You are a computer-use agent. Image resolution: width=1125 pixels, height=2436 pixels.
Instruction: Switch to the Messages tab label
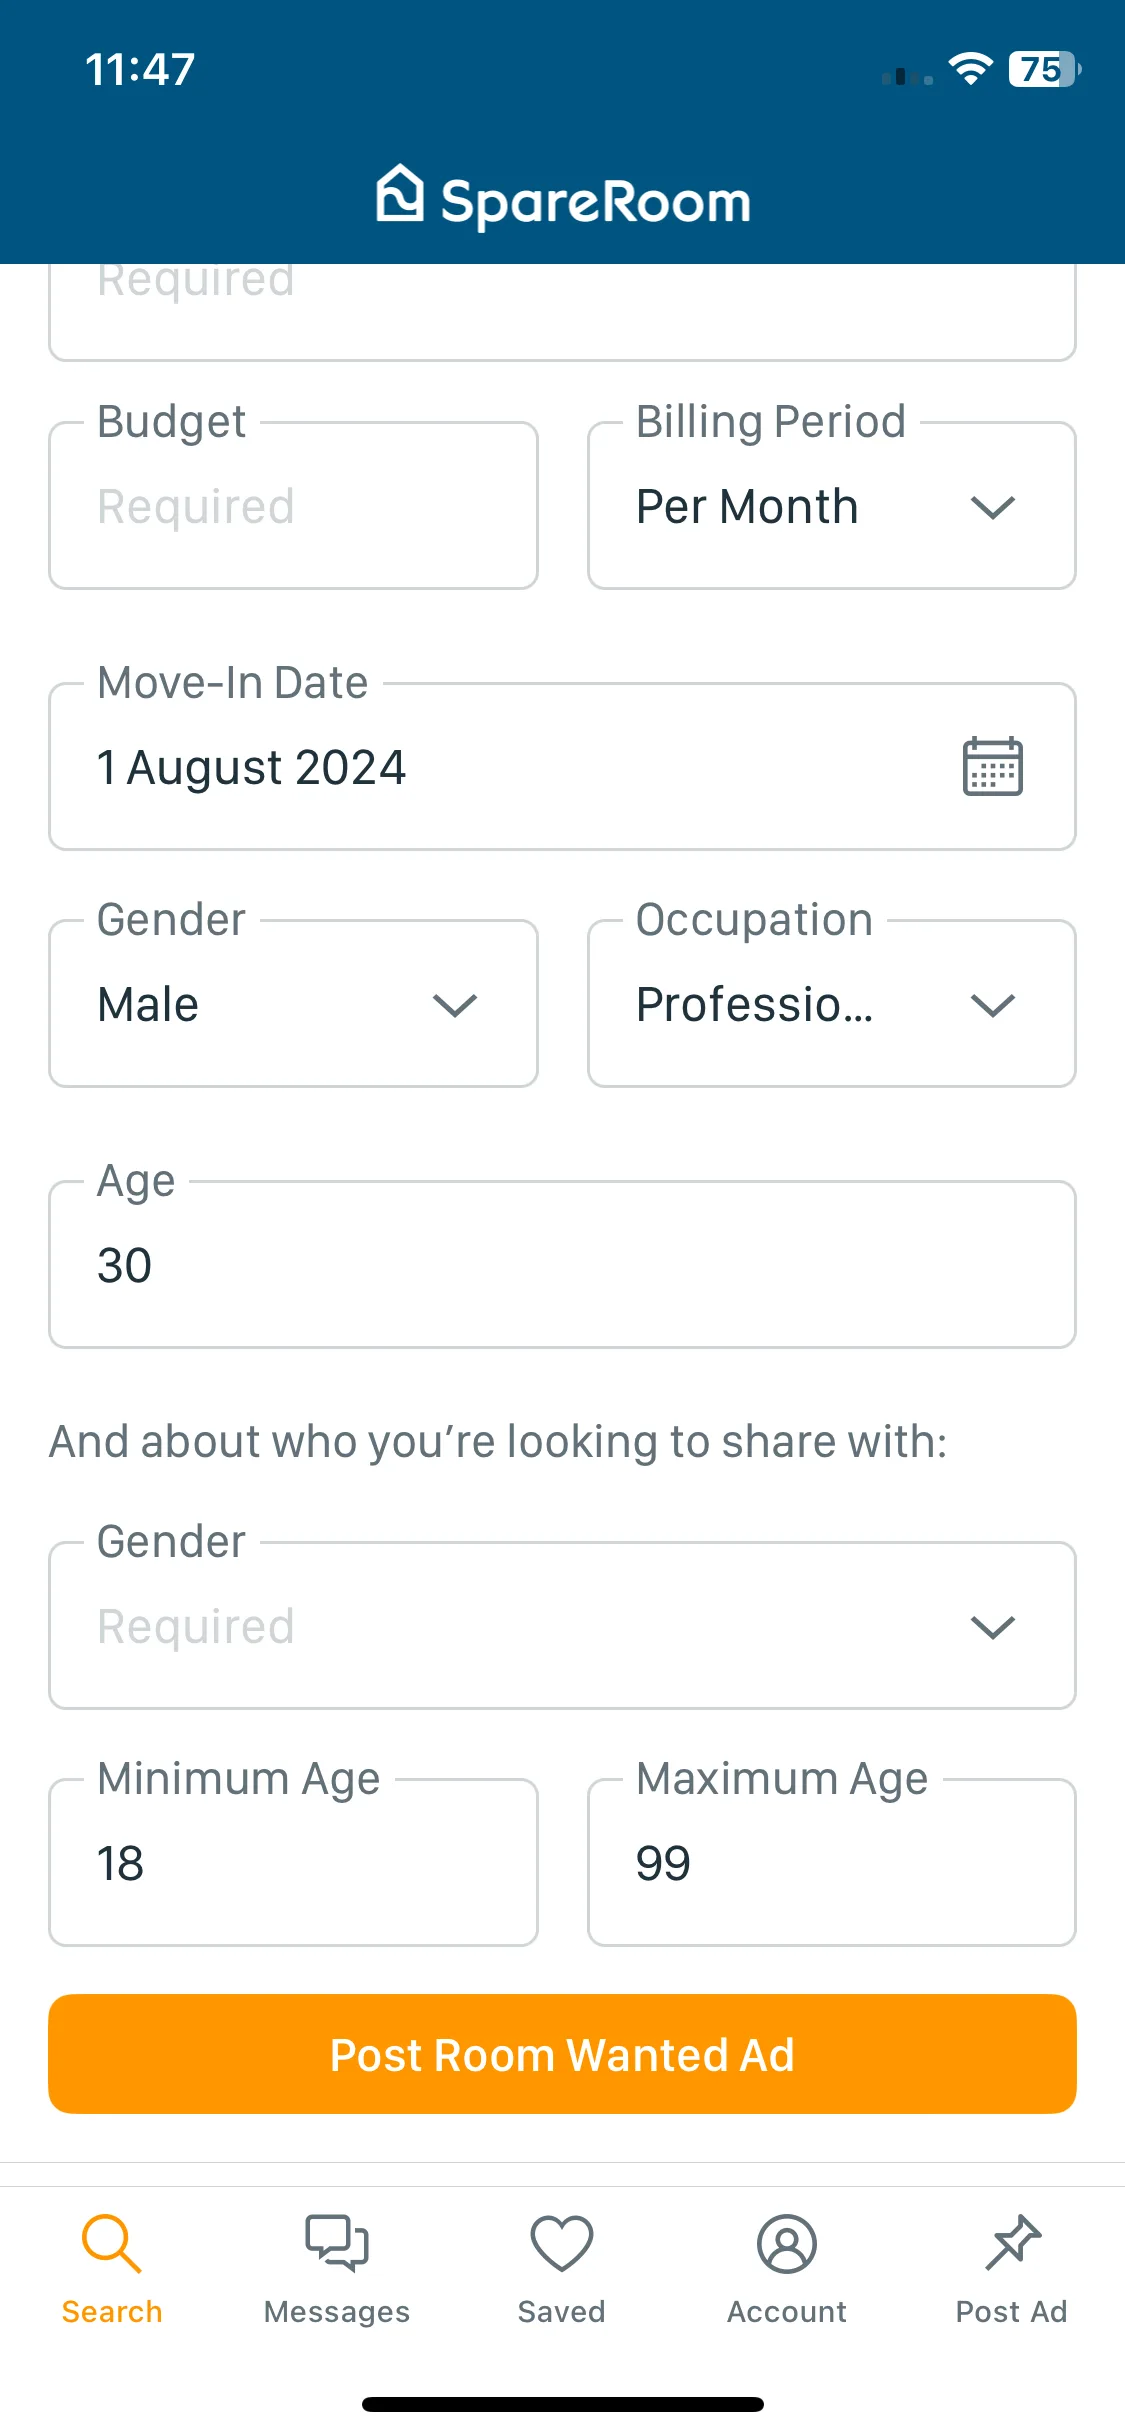337,2312
